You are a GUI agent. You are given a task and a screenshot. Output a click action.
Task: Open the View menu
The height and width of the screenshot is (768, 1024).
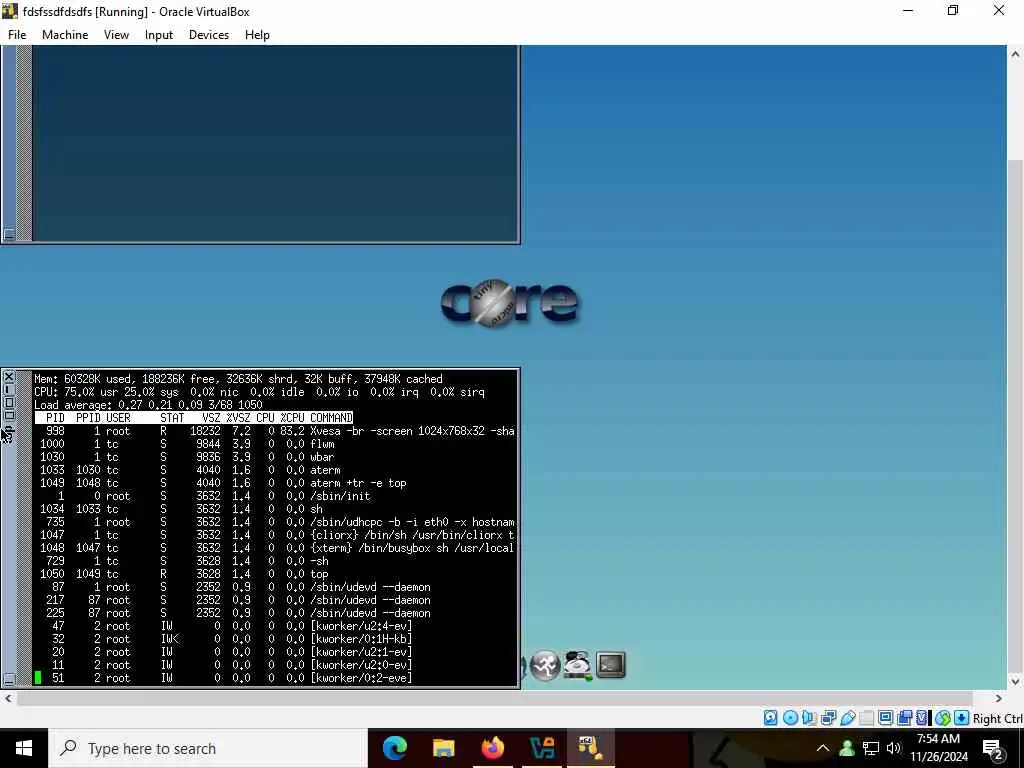pyautogui.click(x=116, y=35)
